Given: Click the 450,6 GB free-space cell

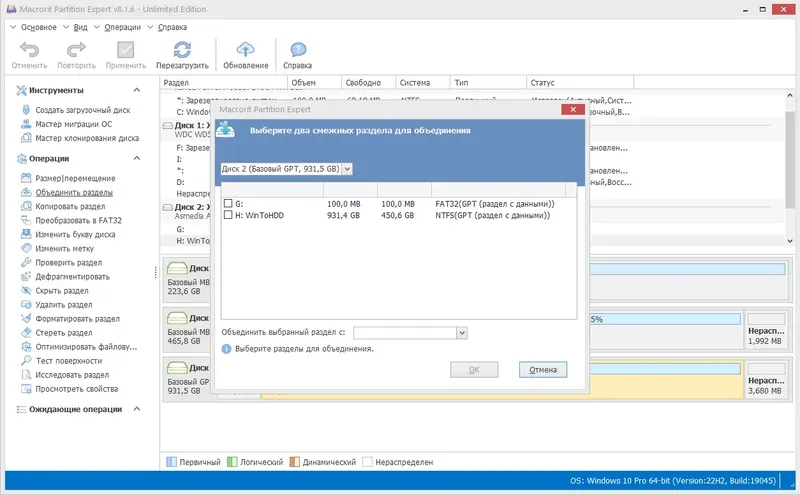Looking at the screenshot, I should [x=397, y=215].
